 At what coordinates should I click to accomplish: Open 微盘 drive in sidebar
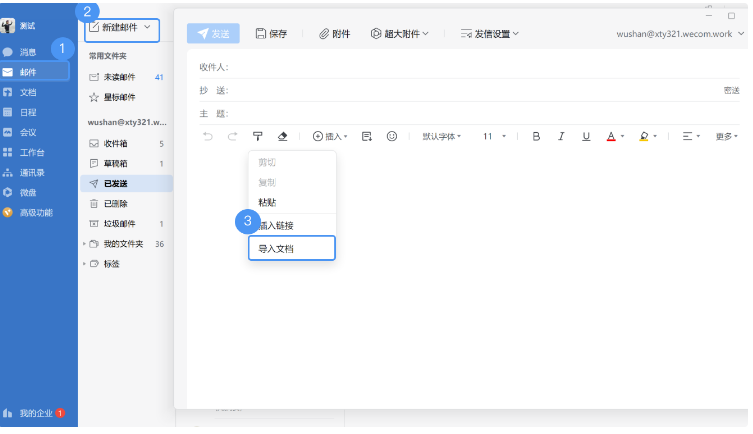pyautogui.click(x=27, y=192)
